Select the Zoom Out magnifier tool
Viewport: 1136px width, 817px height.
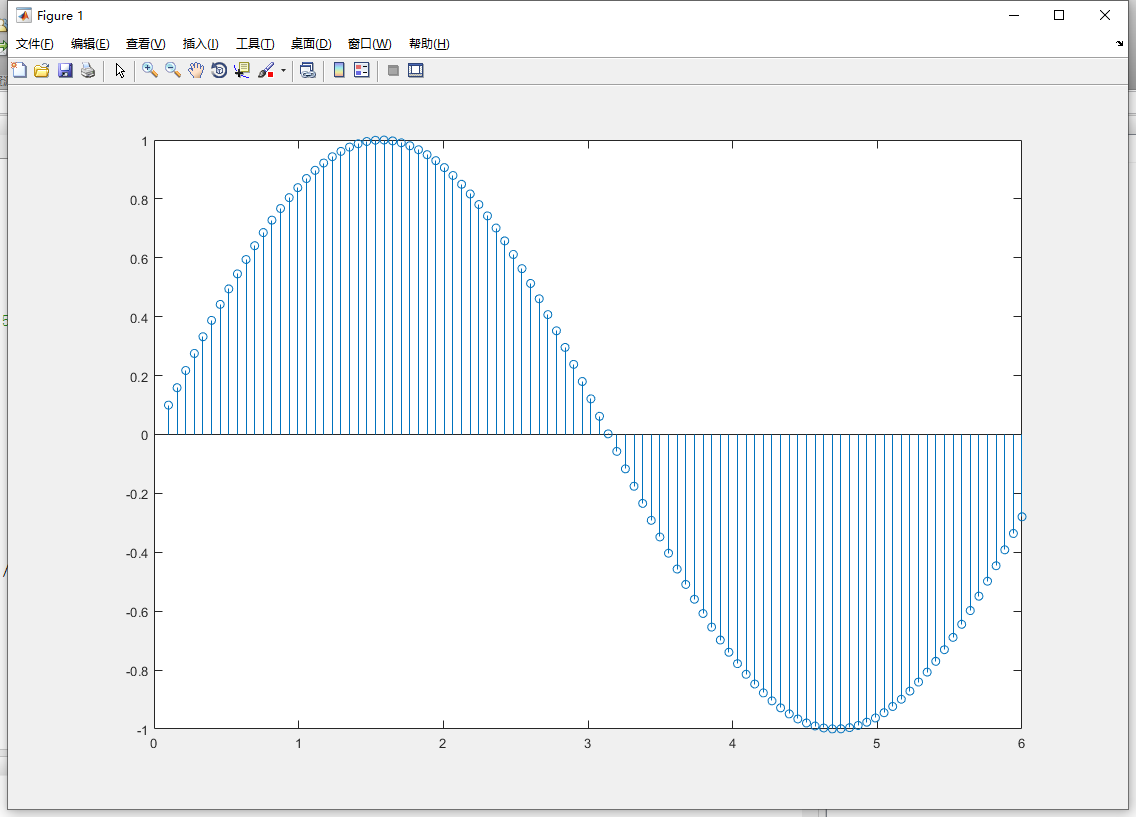point(173,70)
